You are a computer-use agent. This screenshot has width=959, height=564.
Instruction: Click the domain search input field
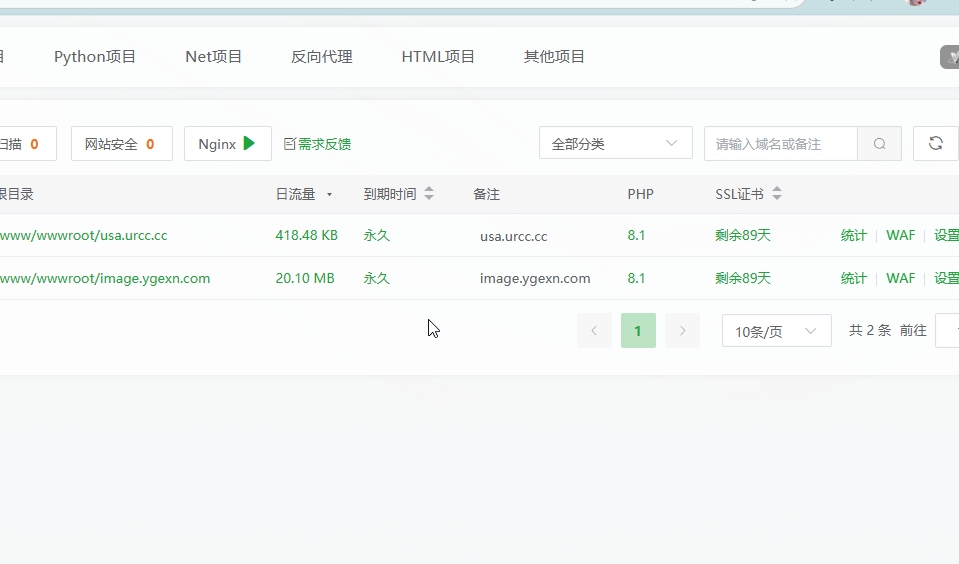tap(780, 144)
